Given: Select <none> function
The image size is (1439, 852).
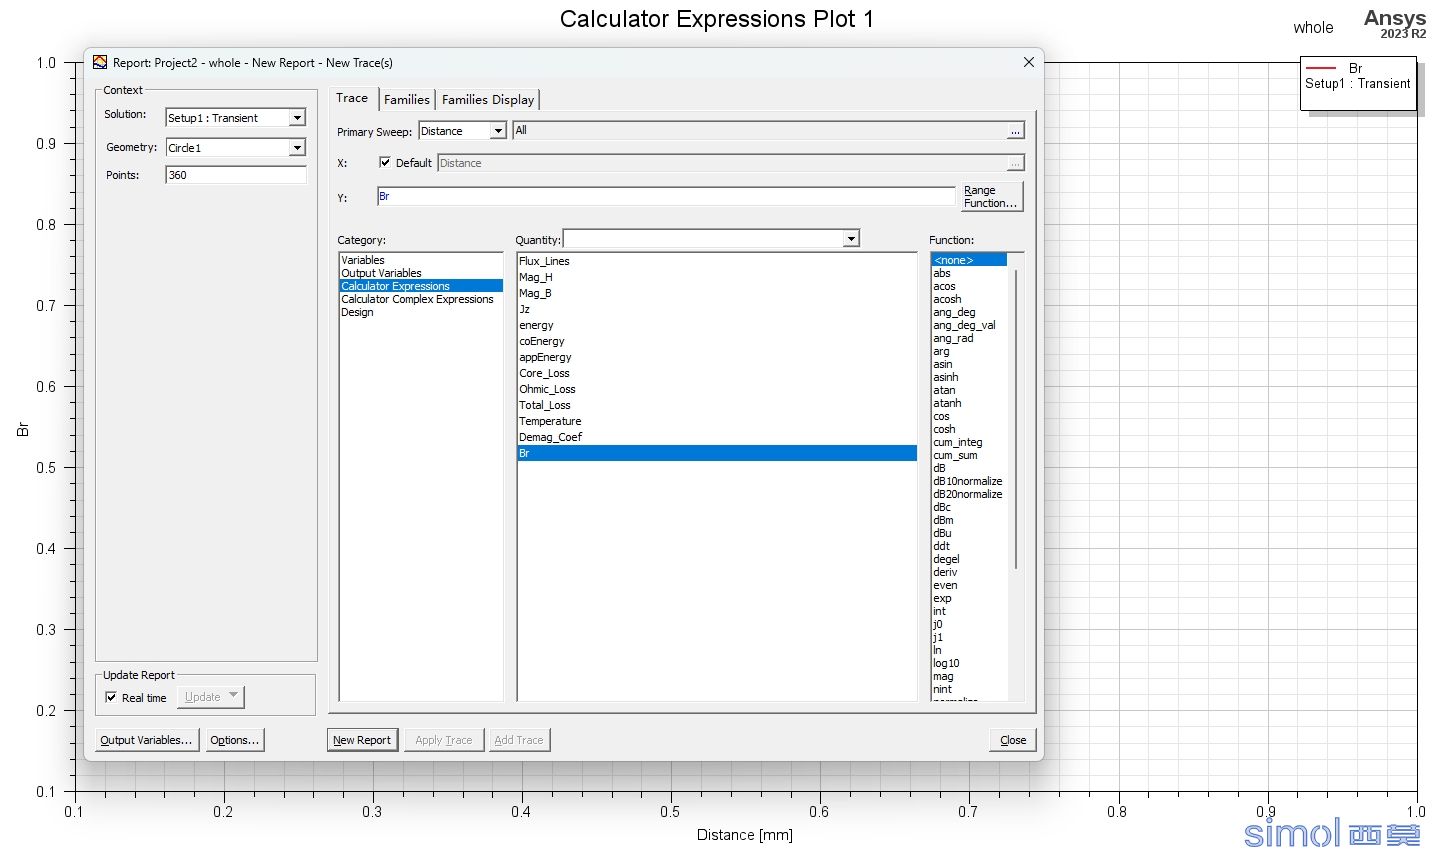Looking at the screenshot, I should click(x=969, y=260).
